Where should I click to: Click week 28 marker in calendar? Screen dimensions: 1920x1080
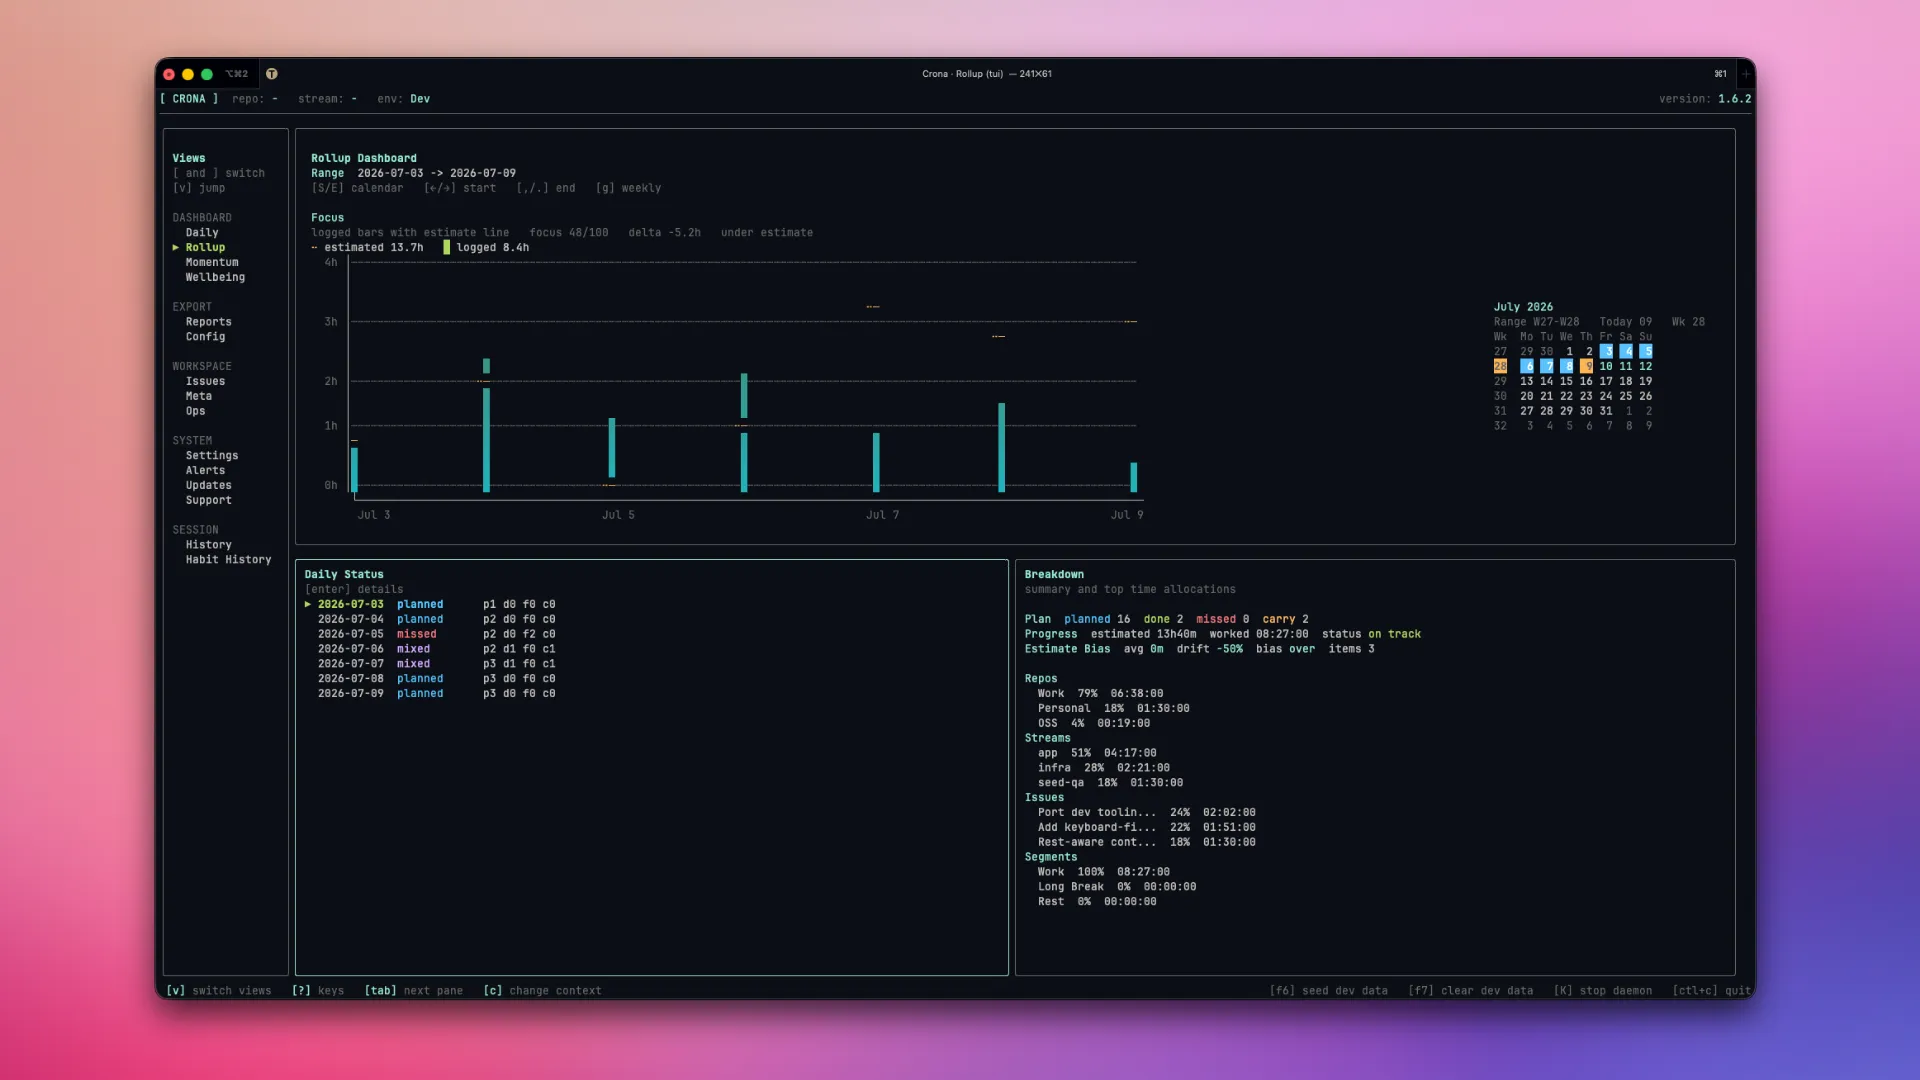[1500, 367]
